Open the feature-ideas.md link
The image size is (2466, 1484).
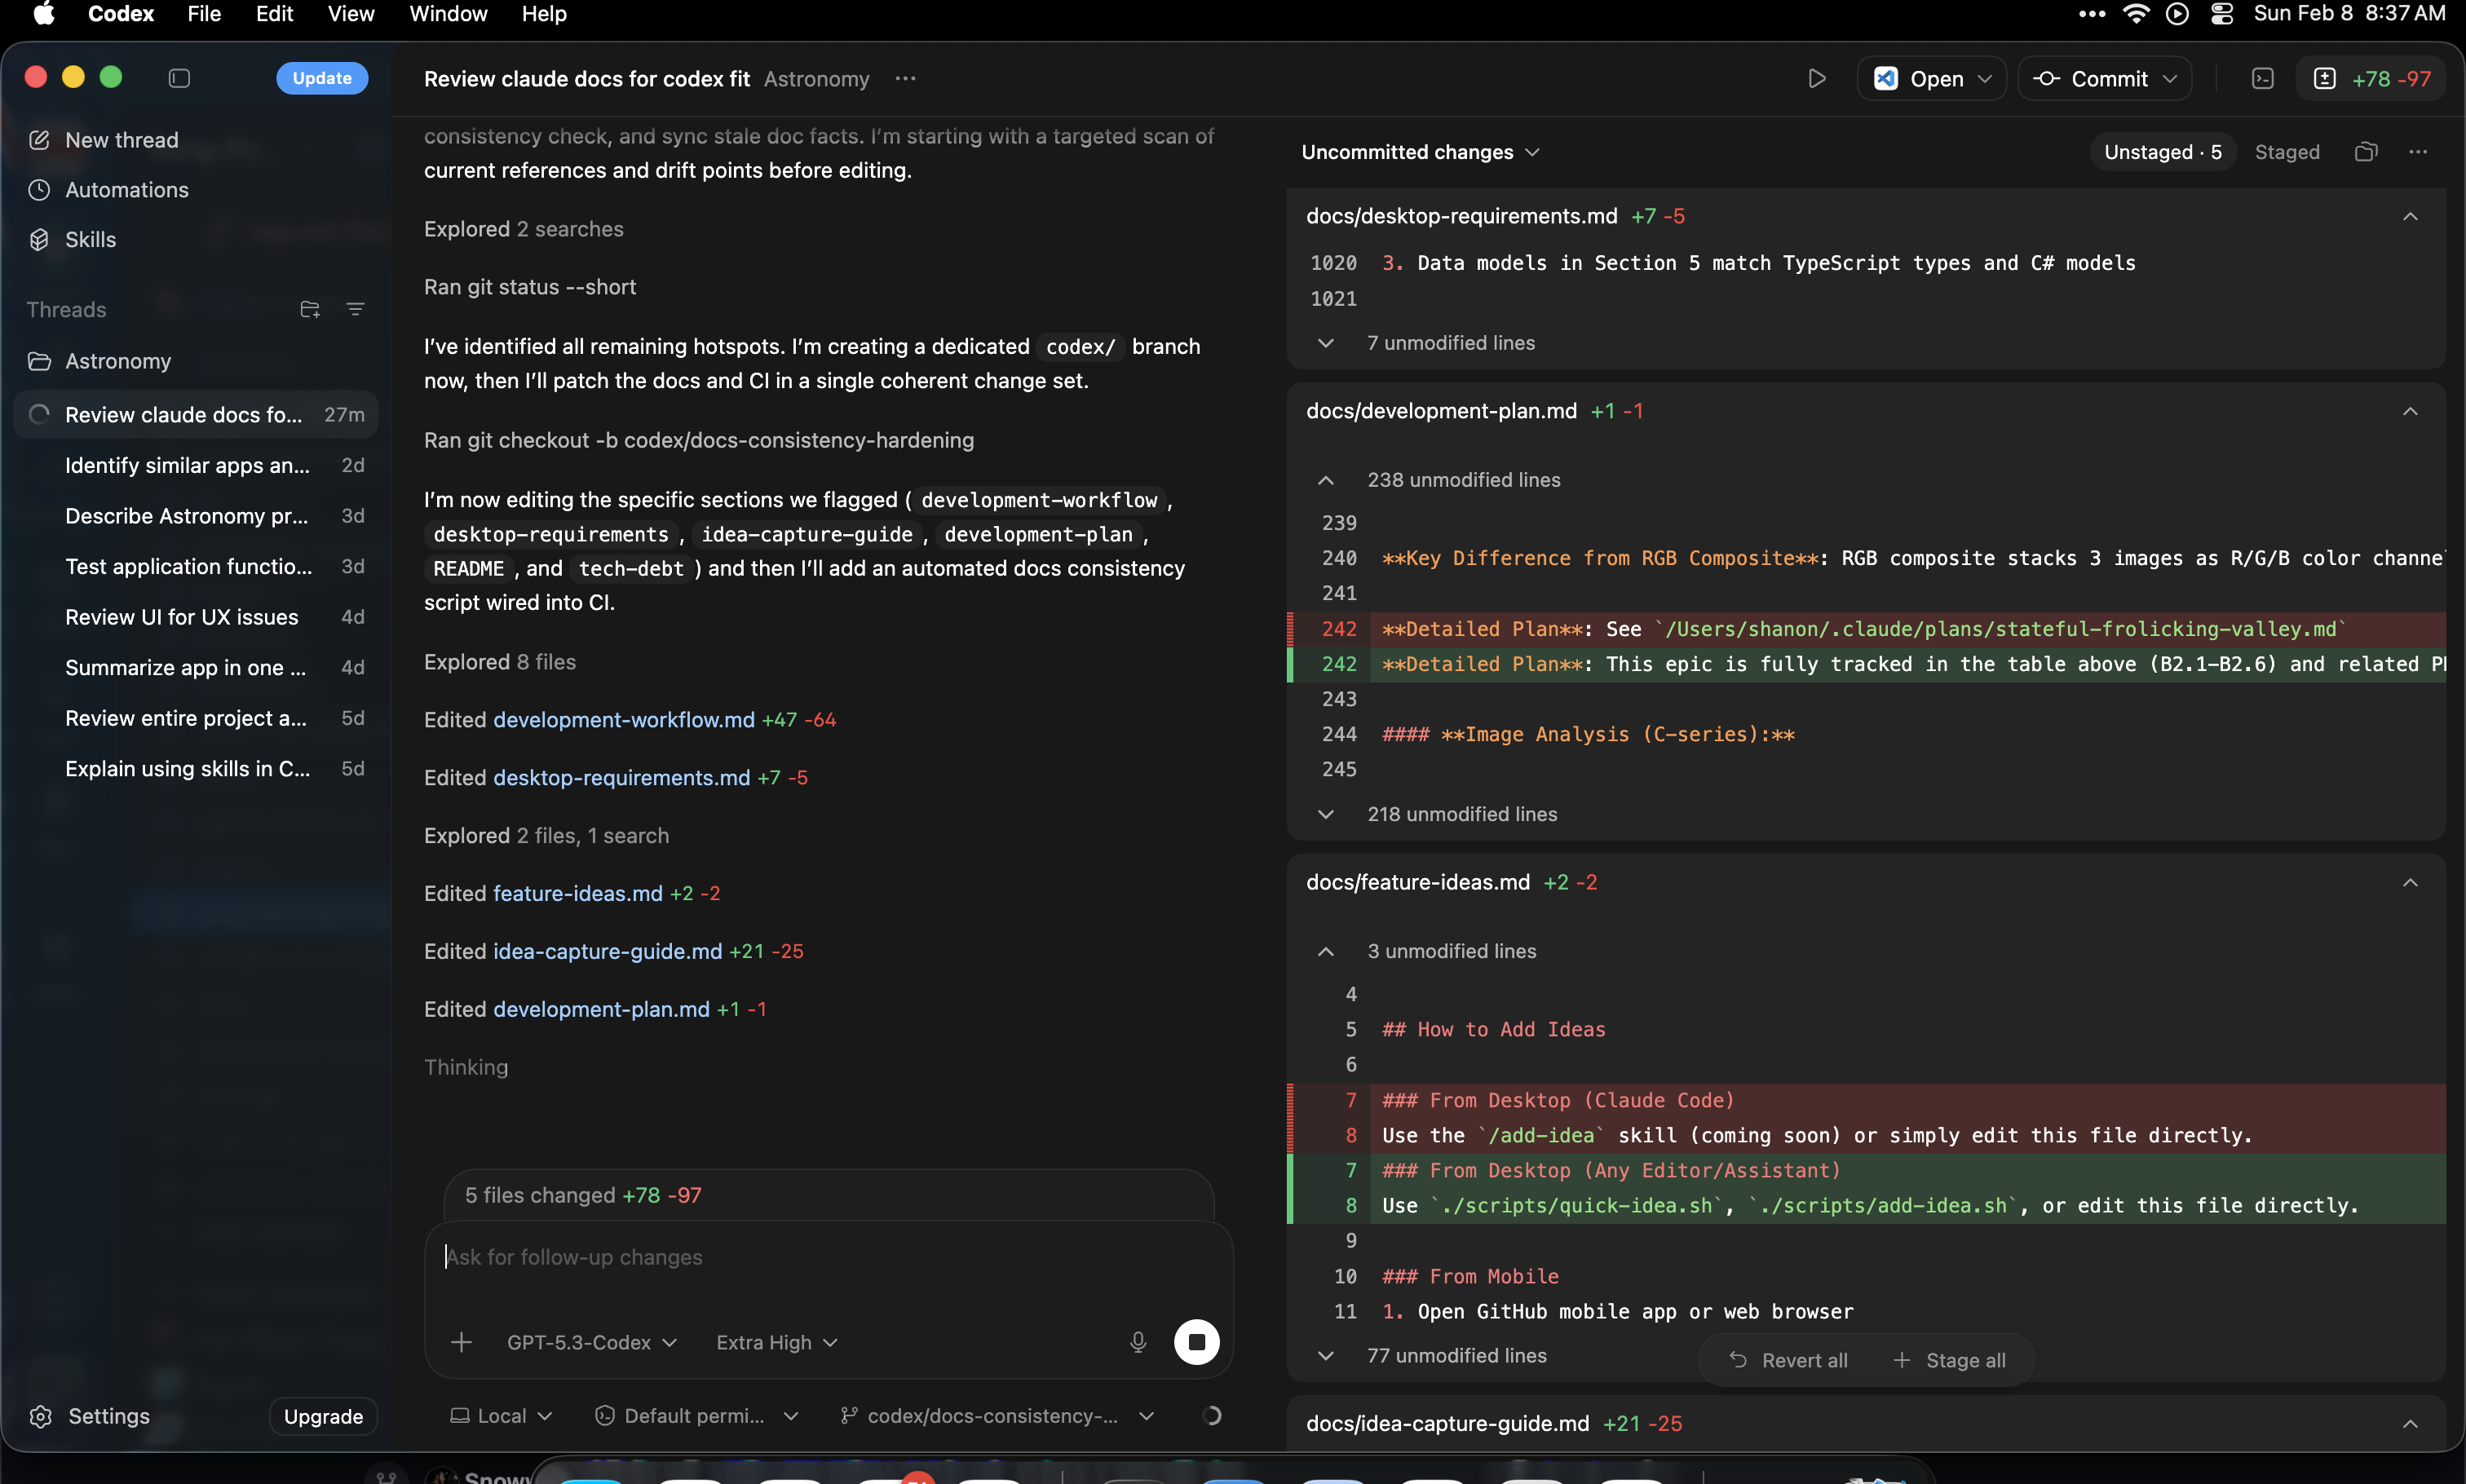[x=578, y=893]
